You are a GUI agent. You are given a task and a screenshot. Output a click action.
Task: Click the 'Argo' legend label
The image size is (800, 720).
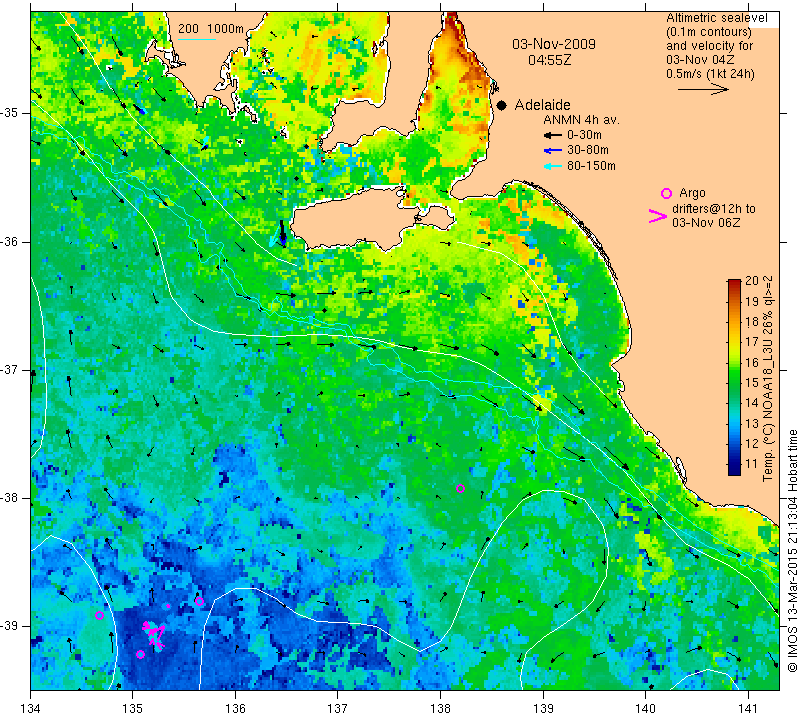coord(692,193)
